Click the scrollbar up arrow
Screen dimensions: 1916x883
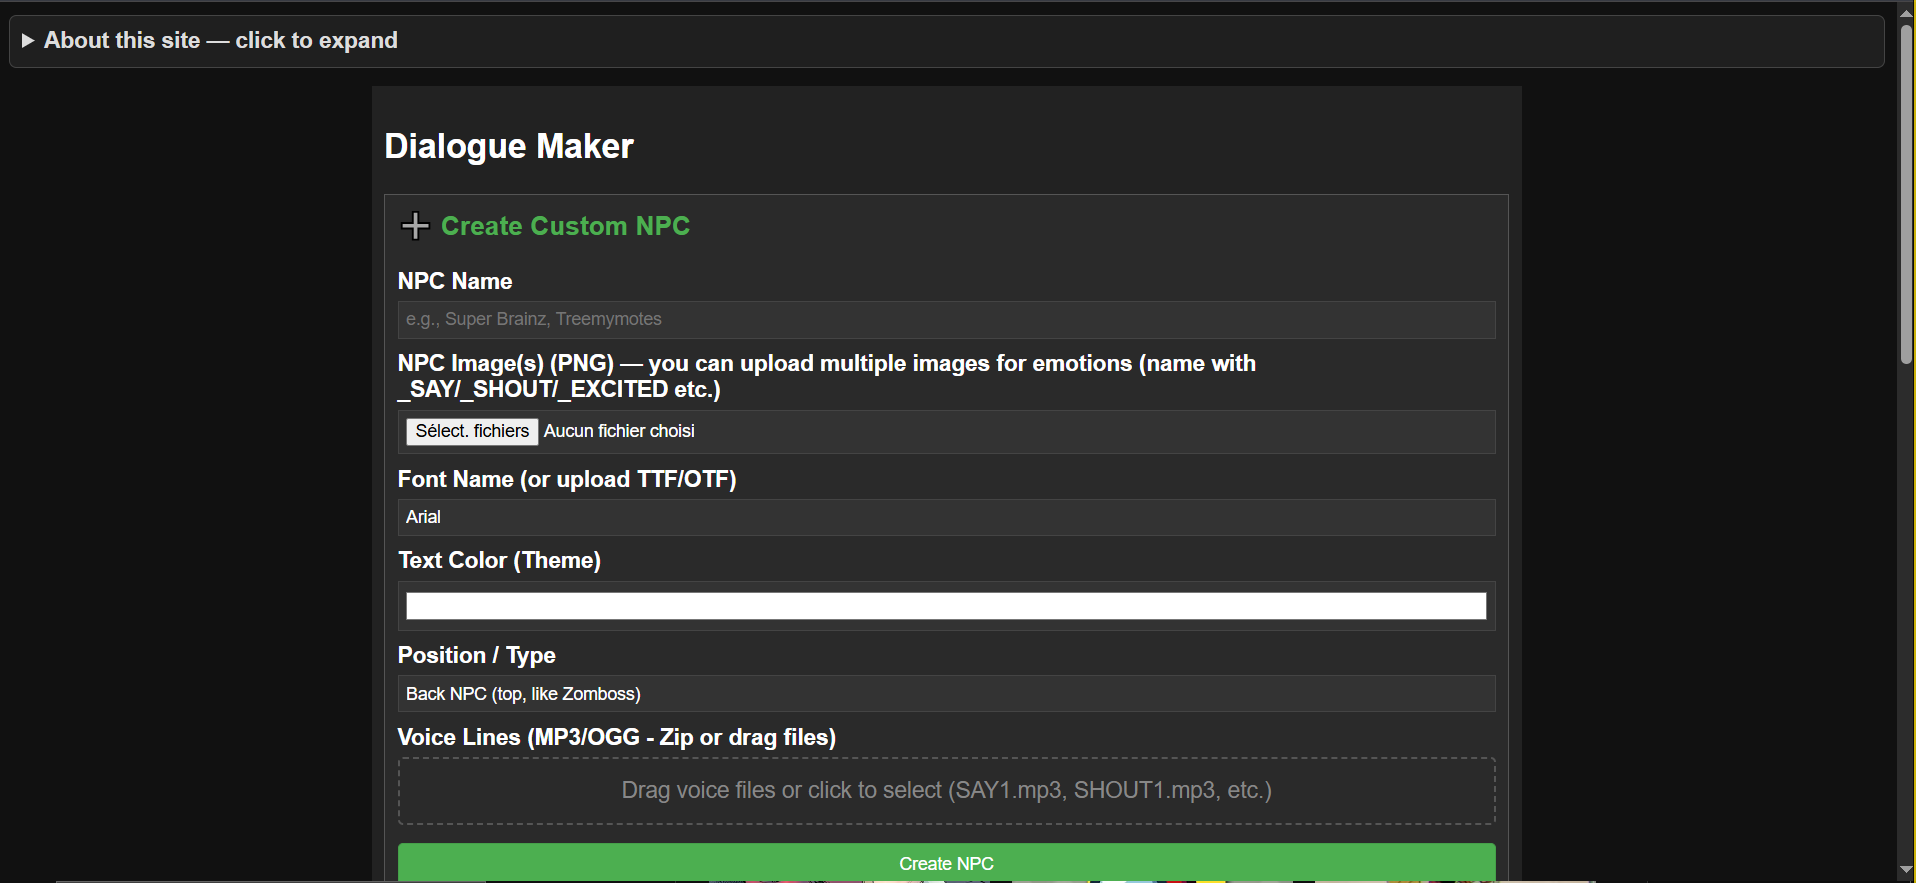coord(1906,9)
